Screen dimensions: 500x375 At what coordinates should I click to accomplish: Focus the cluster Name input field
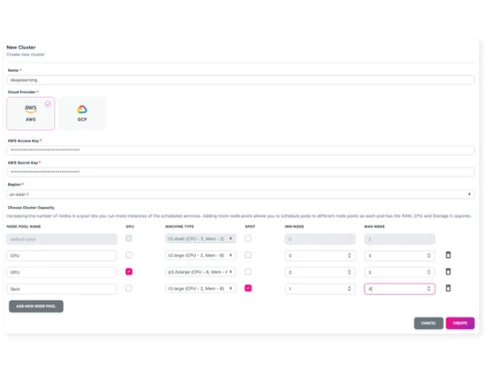(x=240, y=80)
